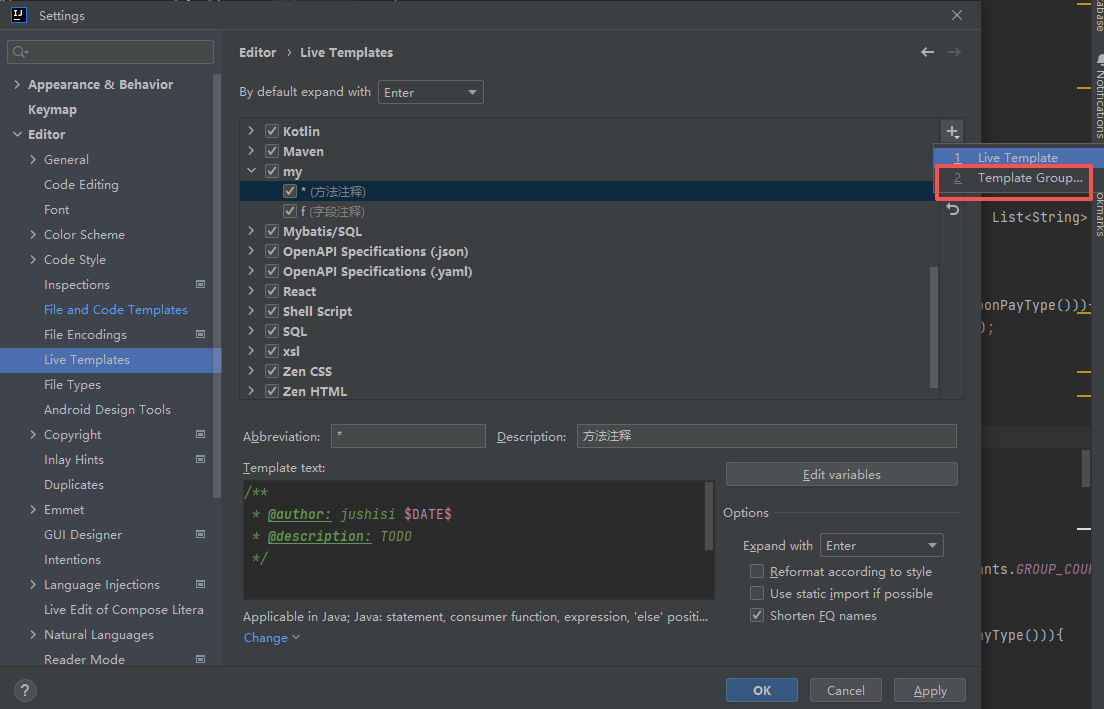Uncheck the * (方法注释) template checkbox

[x=289, y=191]
